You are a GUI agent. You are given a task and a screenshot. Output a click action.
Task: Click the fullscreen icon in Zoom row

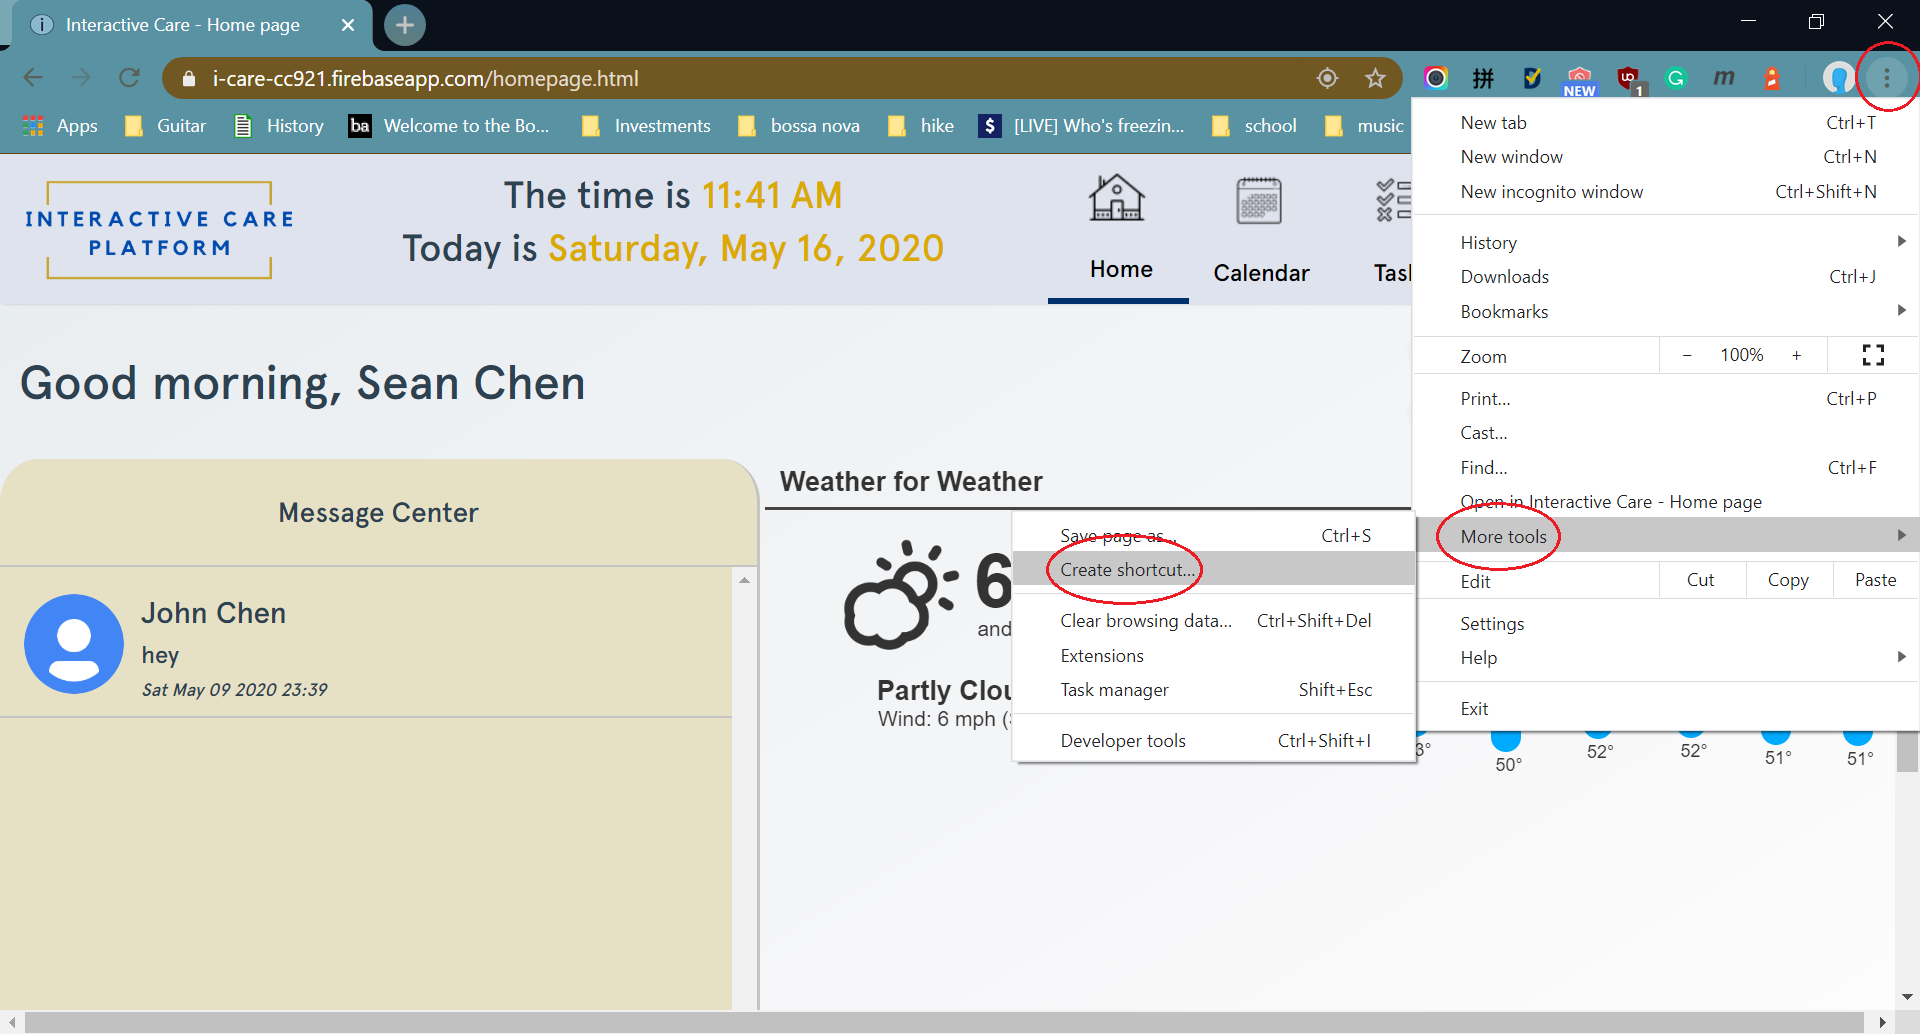point(1873,355)
